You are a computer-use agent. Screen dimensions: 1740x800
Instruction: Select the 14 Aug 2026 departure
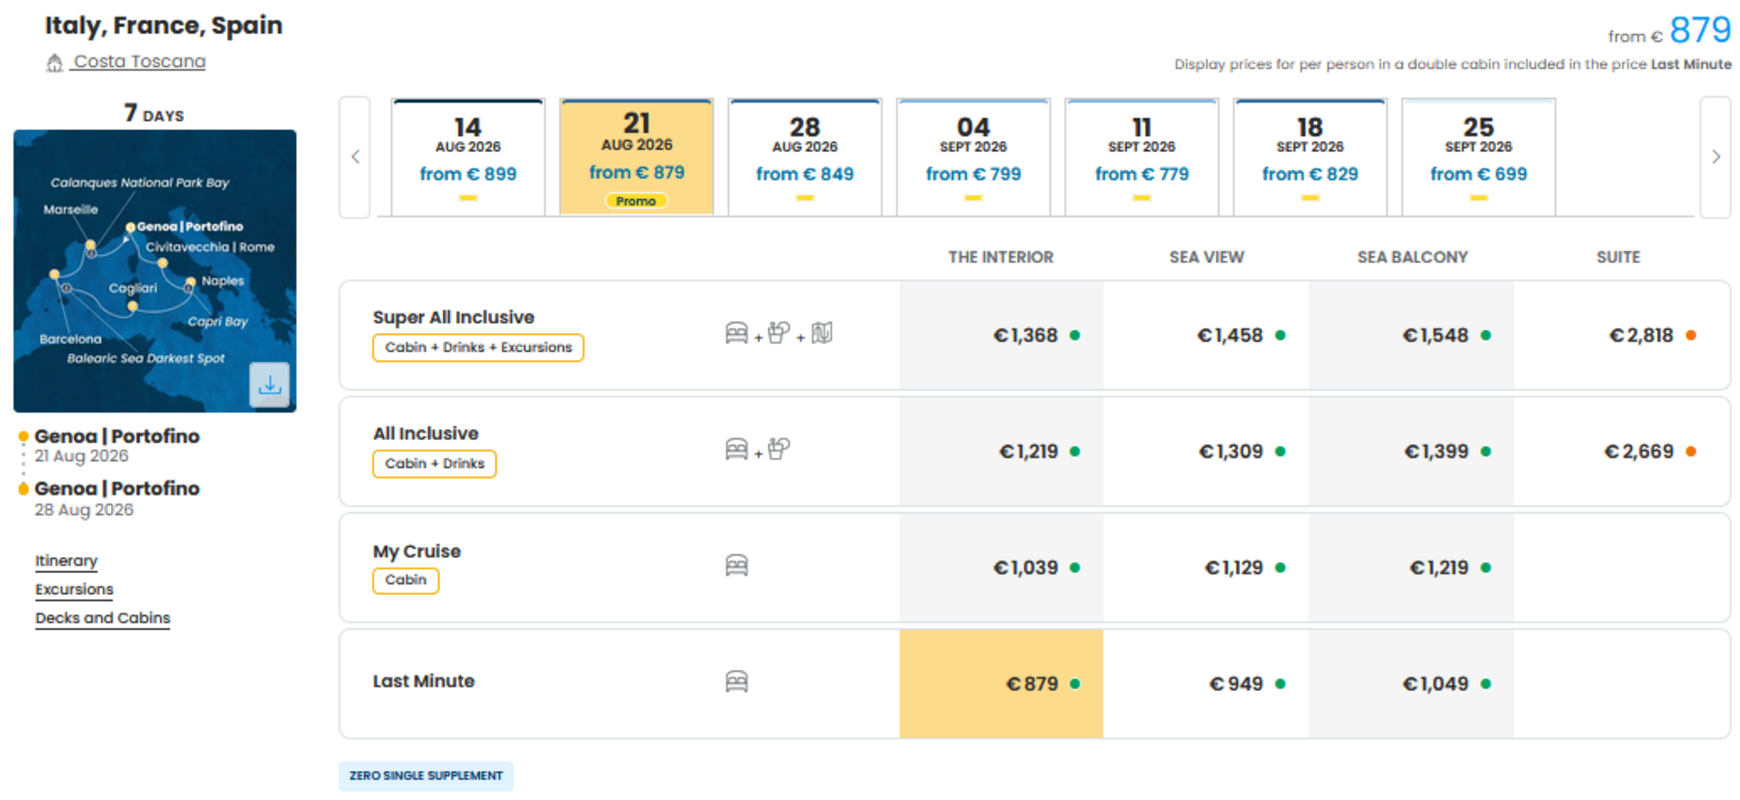click(x=468, y=157)
